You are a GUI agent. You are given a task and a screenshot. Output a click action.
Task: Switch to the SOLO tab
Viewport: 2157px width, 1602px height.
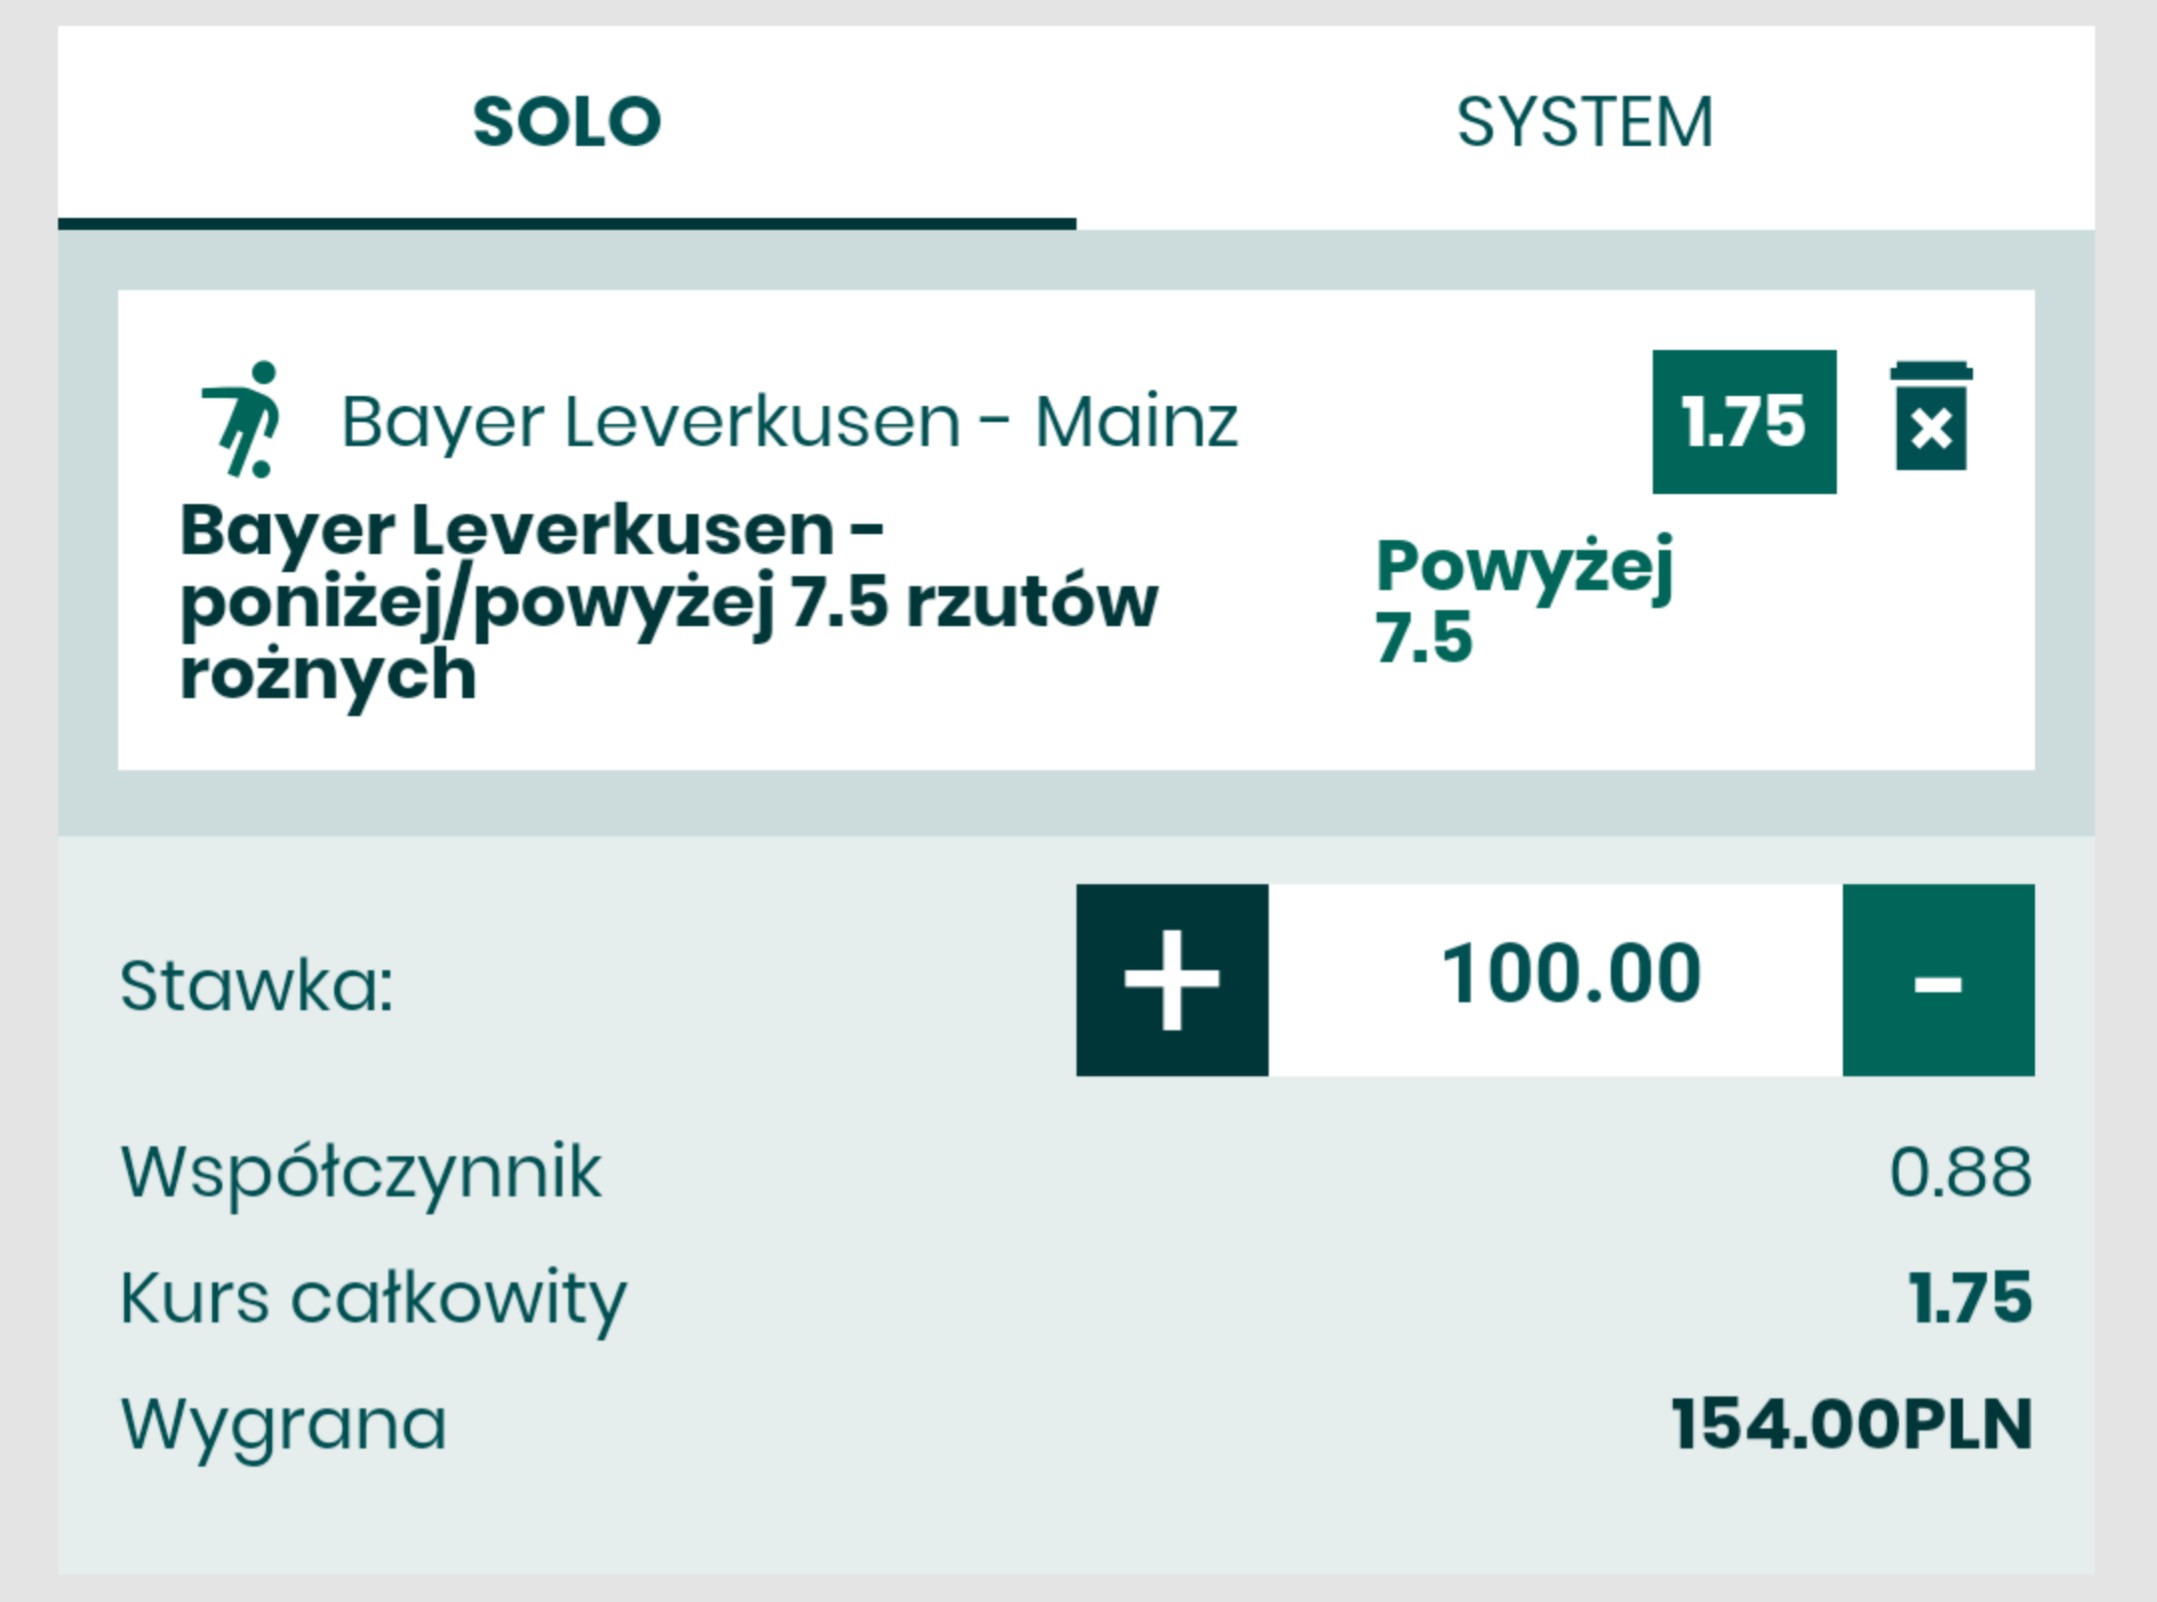[566, 122]
